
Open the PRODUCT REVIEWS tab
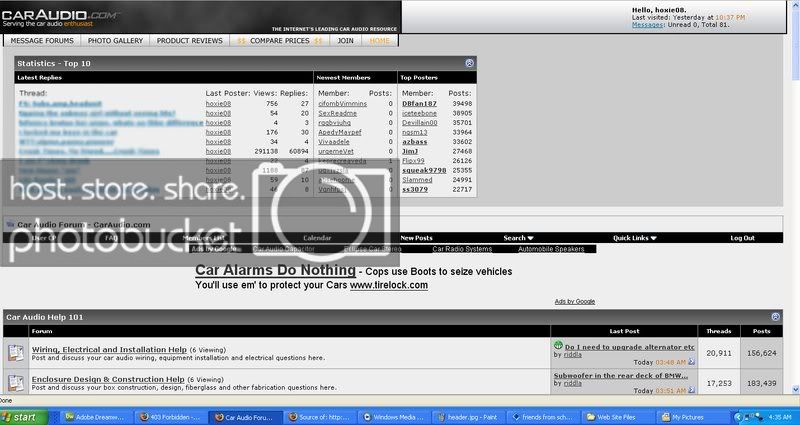[190, 41]
